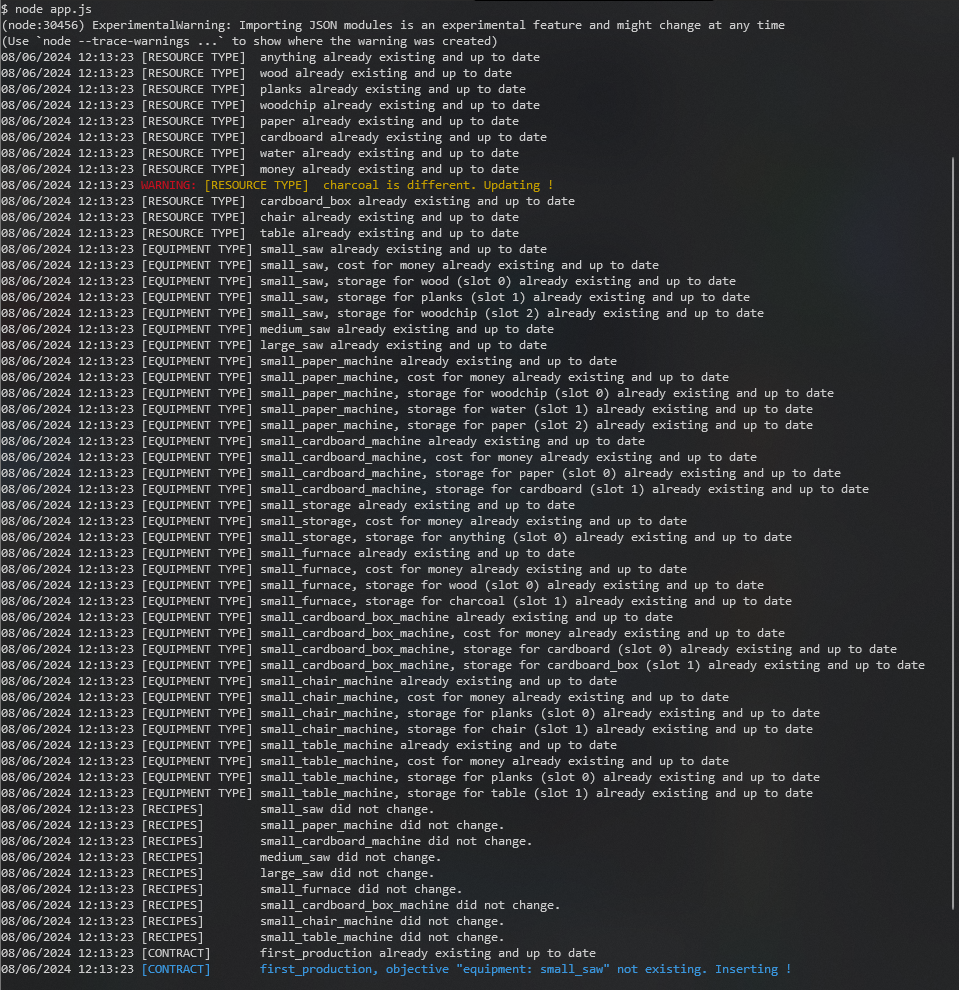Click 'small_saw already existing' equipment line
This screenshot has height=990, width=959.
point(274,249)
